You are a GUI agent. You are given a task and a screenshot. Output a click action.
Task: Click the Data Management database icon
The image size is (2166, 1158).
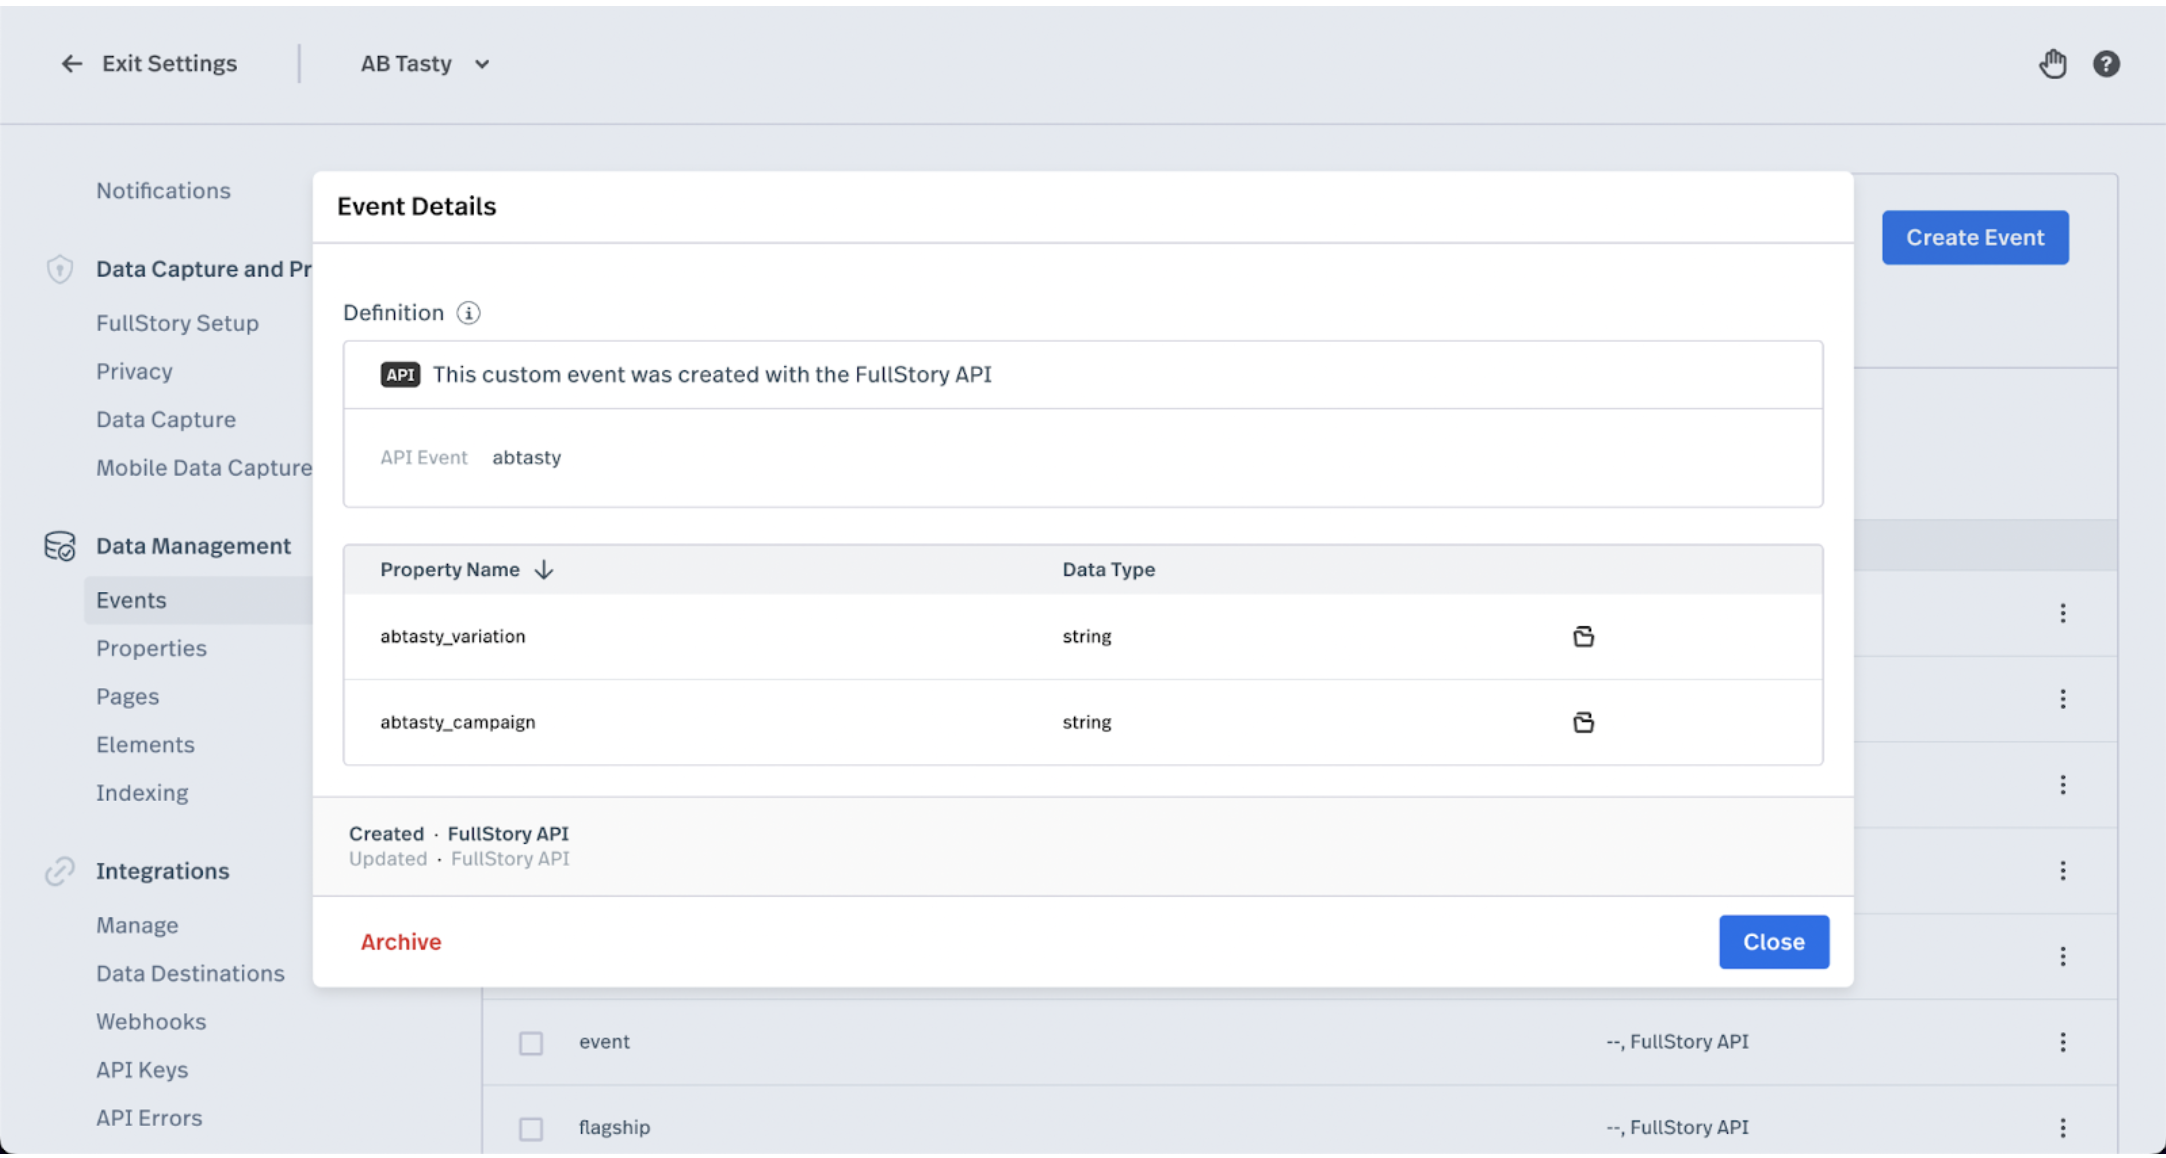(x=60, y=546)
